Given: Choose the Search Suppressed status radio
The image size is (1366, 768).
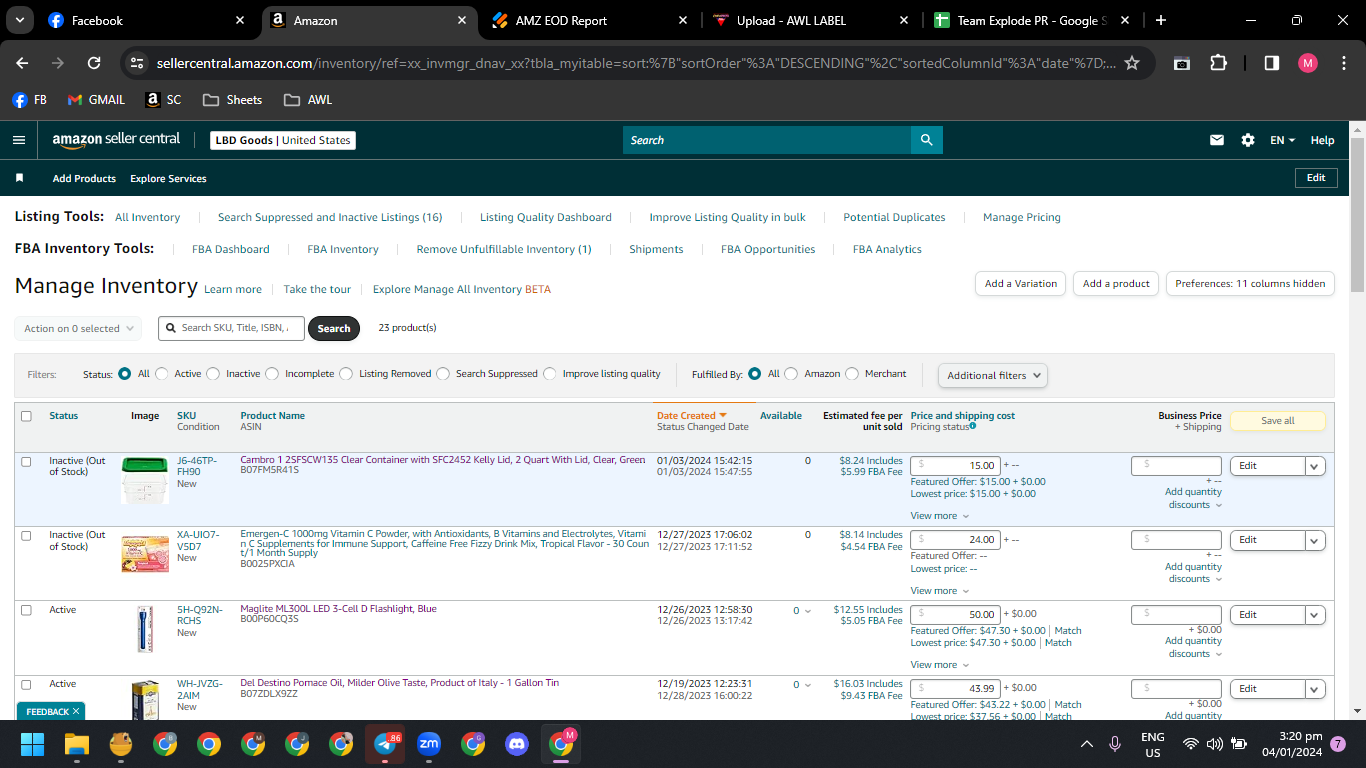Looking at the screenshot, I should (x=443, y=374).
